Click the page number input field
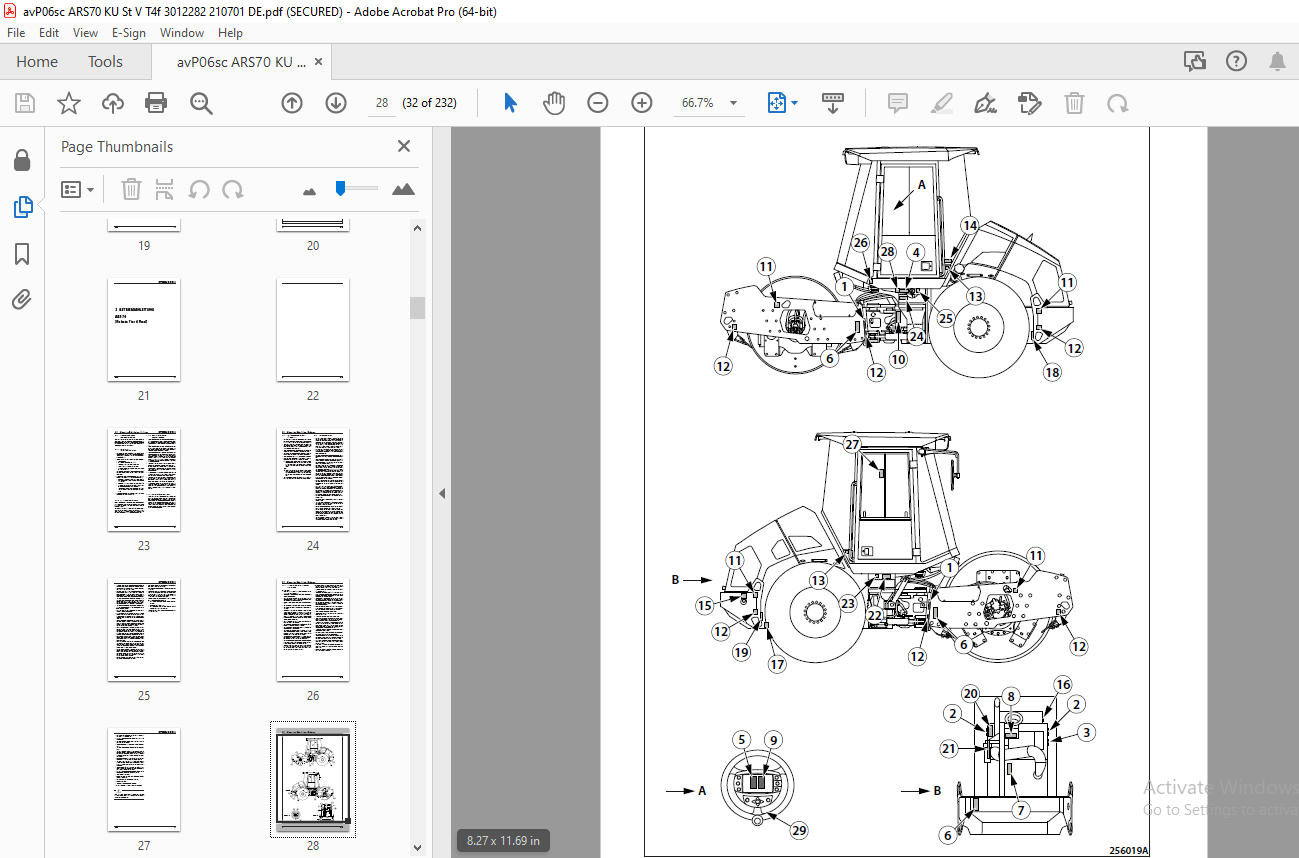The width and height of the screenshot is (1299, 858). tap(382, 103)
